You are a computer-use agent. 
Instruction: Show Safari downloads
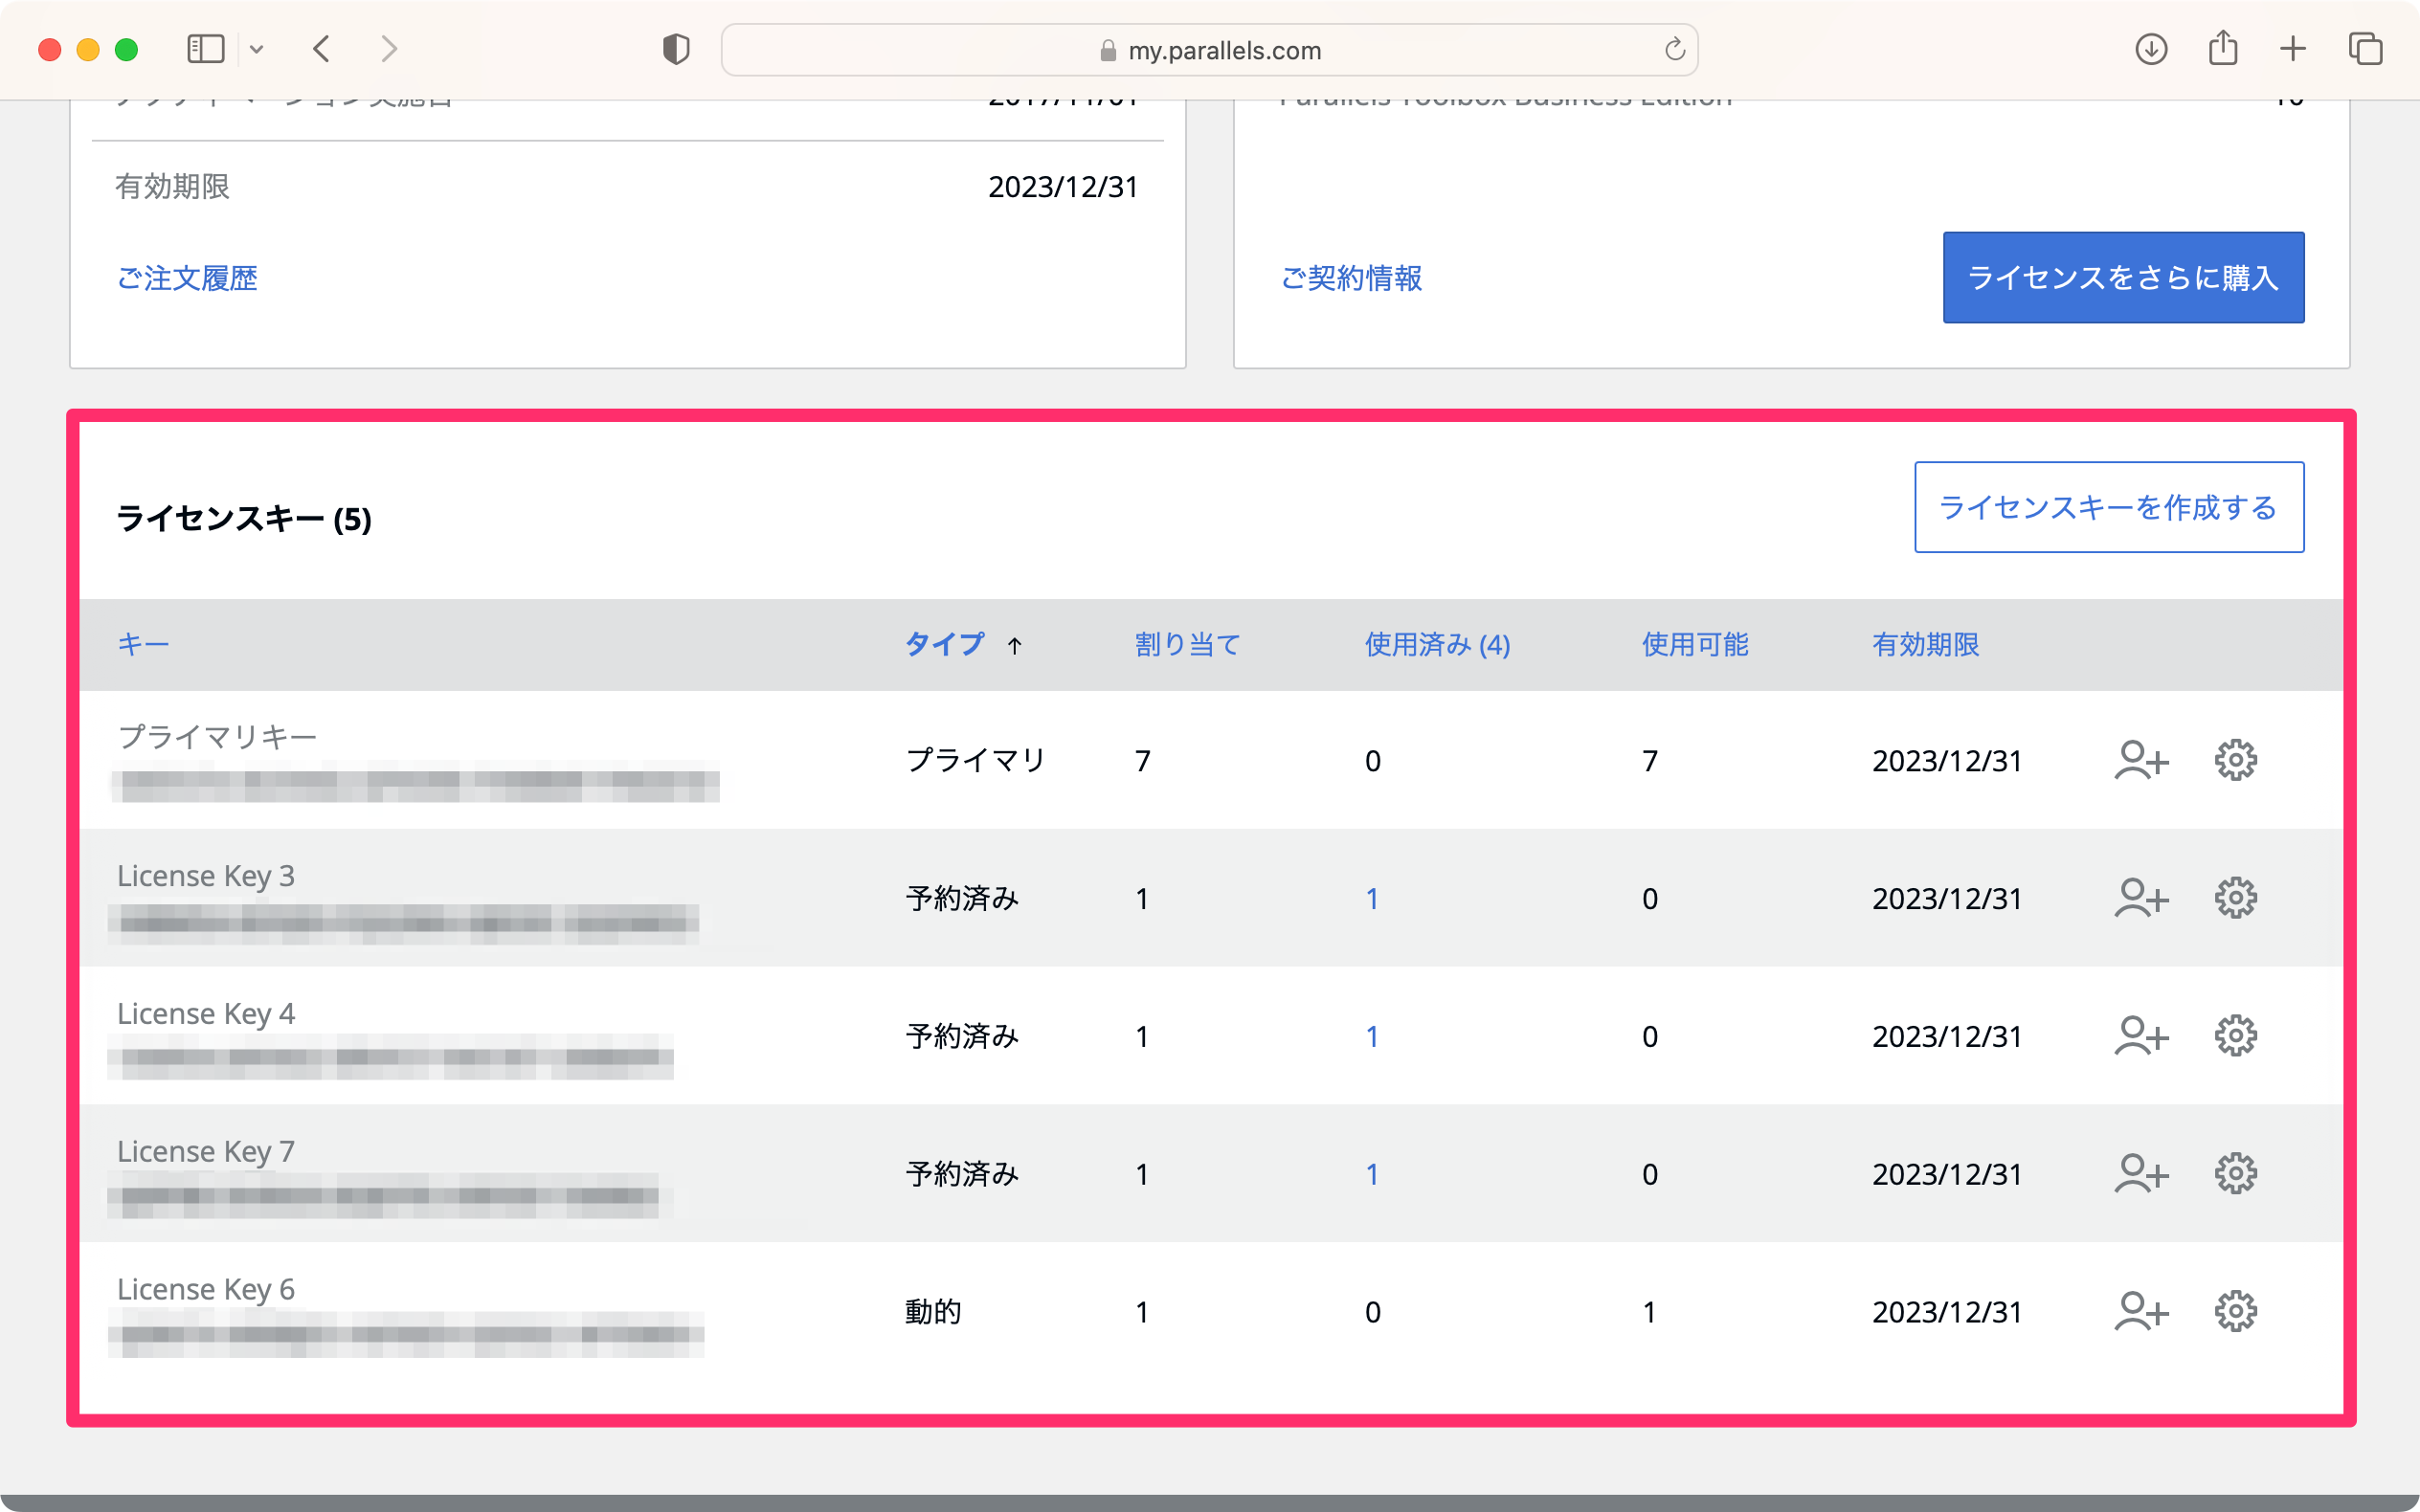2151,49
